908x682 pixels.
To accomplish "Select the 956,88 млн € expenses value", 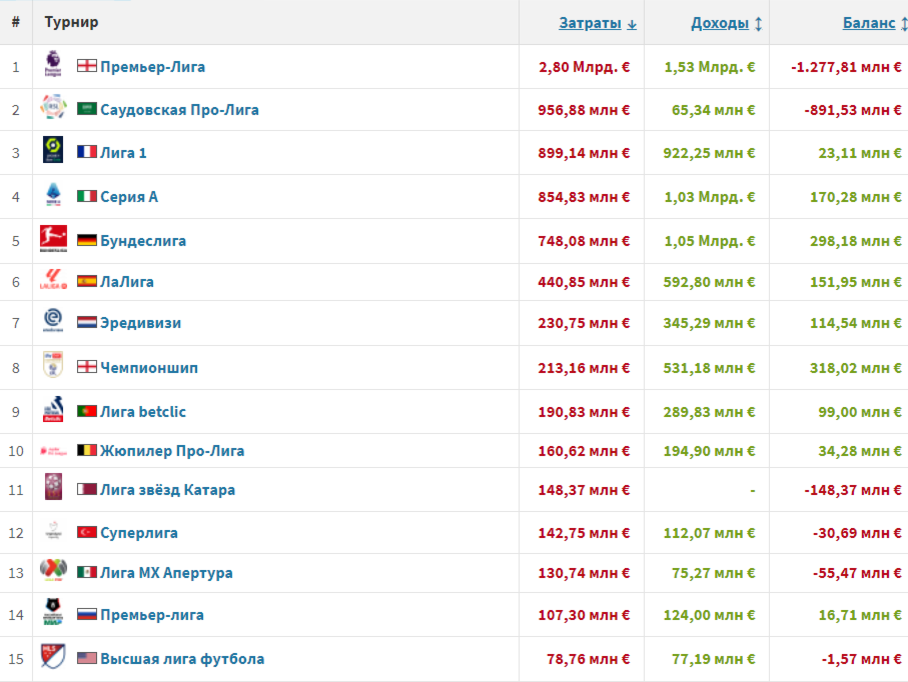I will 584,110.
